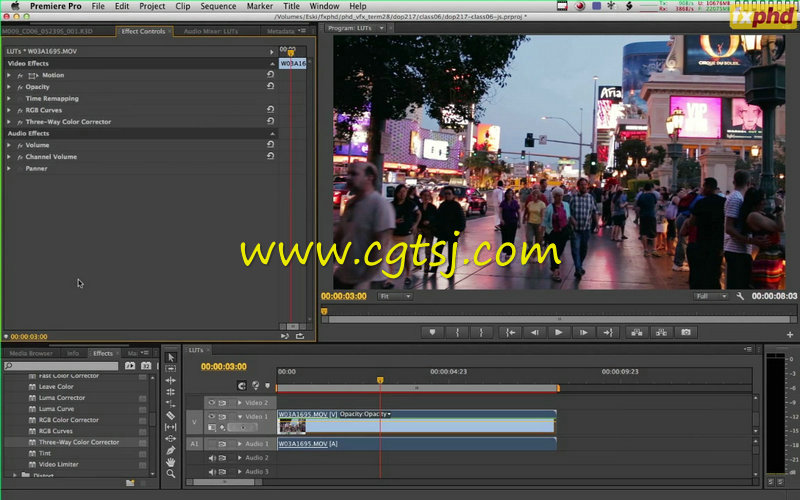Image resolution: width=800 pixels, height=500 pixels.
Task: Select the Slip tool
Action: coord(171,427)
